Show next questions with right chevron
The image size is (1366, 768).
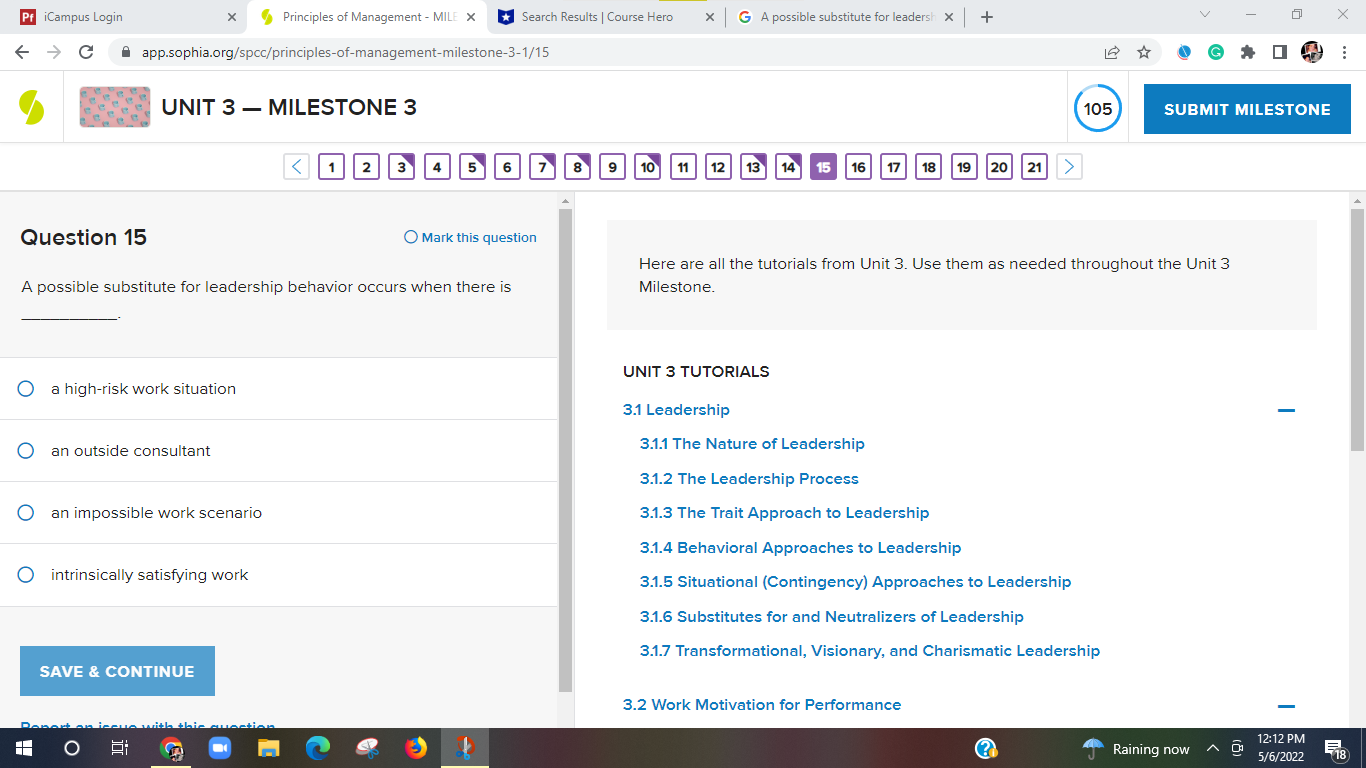click(x=1070, y=167)
